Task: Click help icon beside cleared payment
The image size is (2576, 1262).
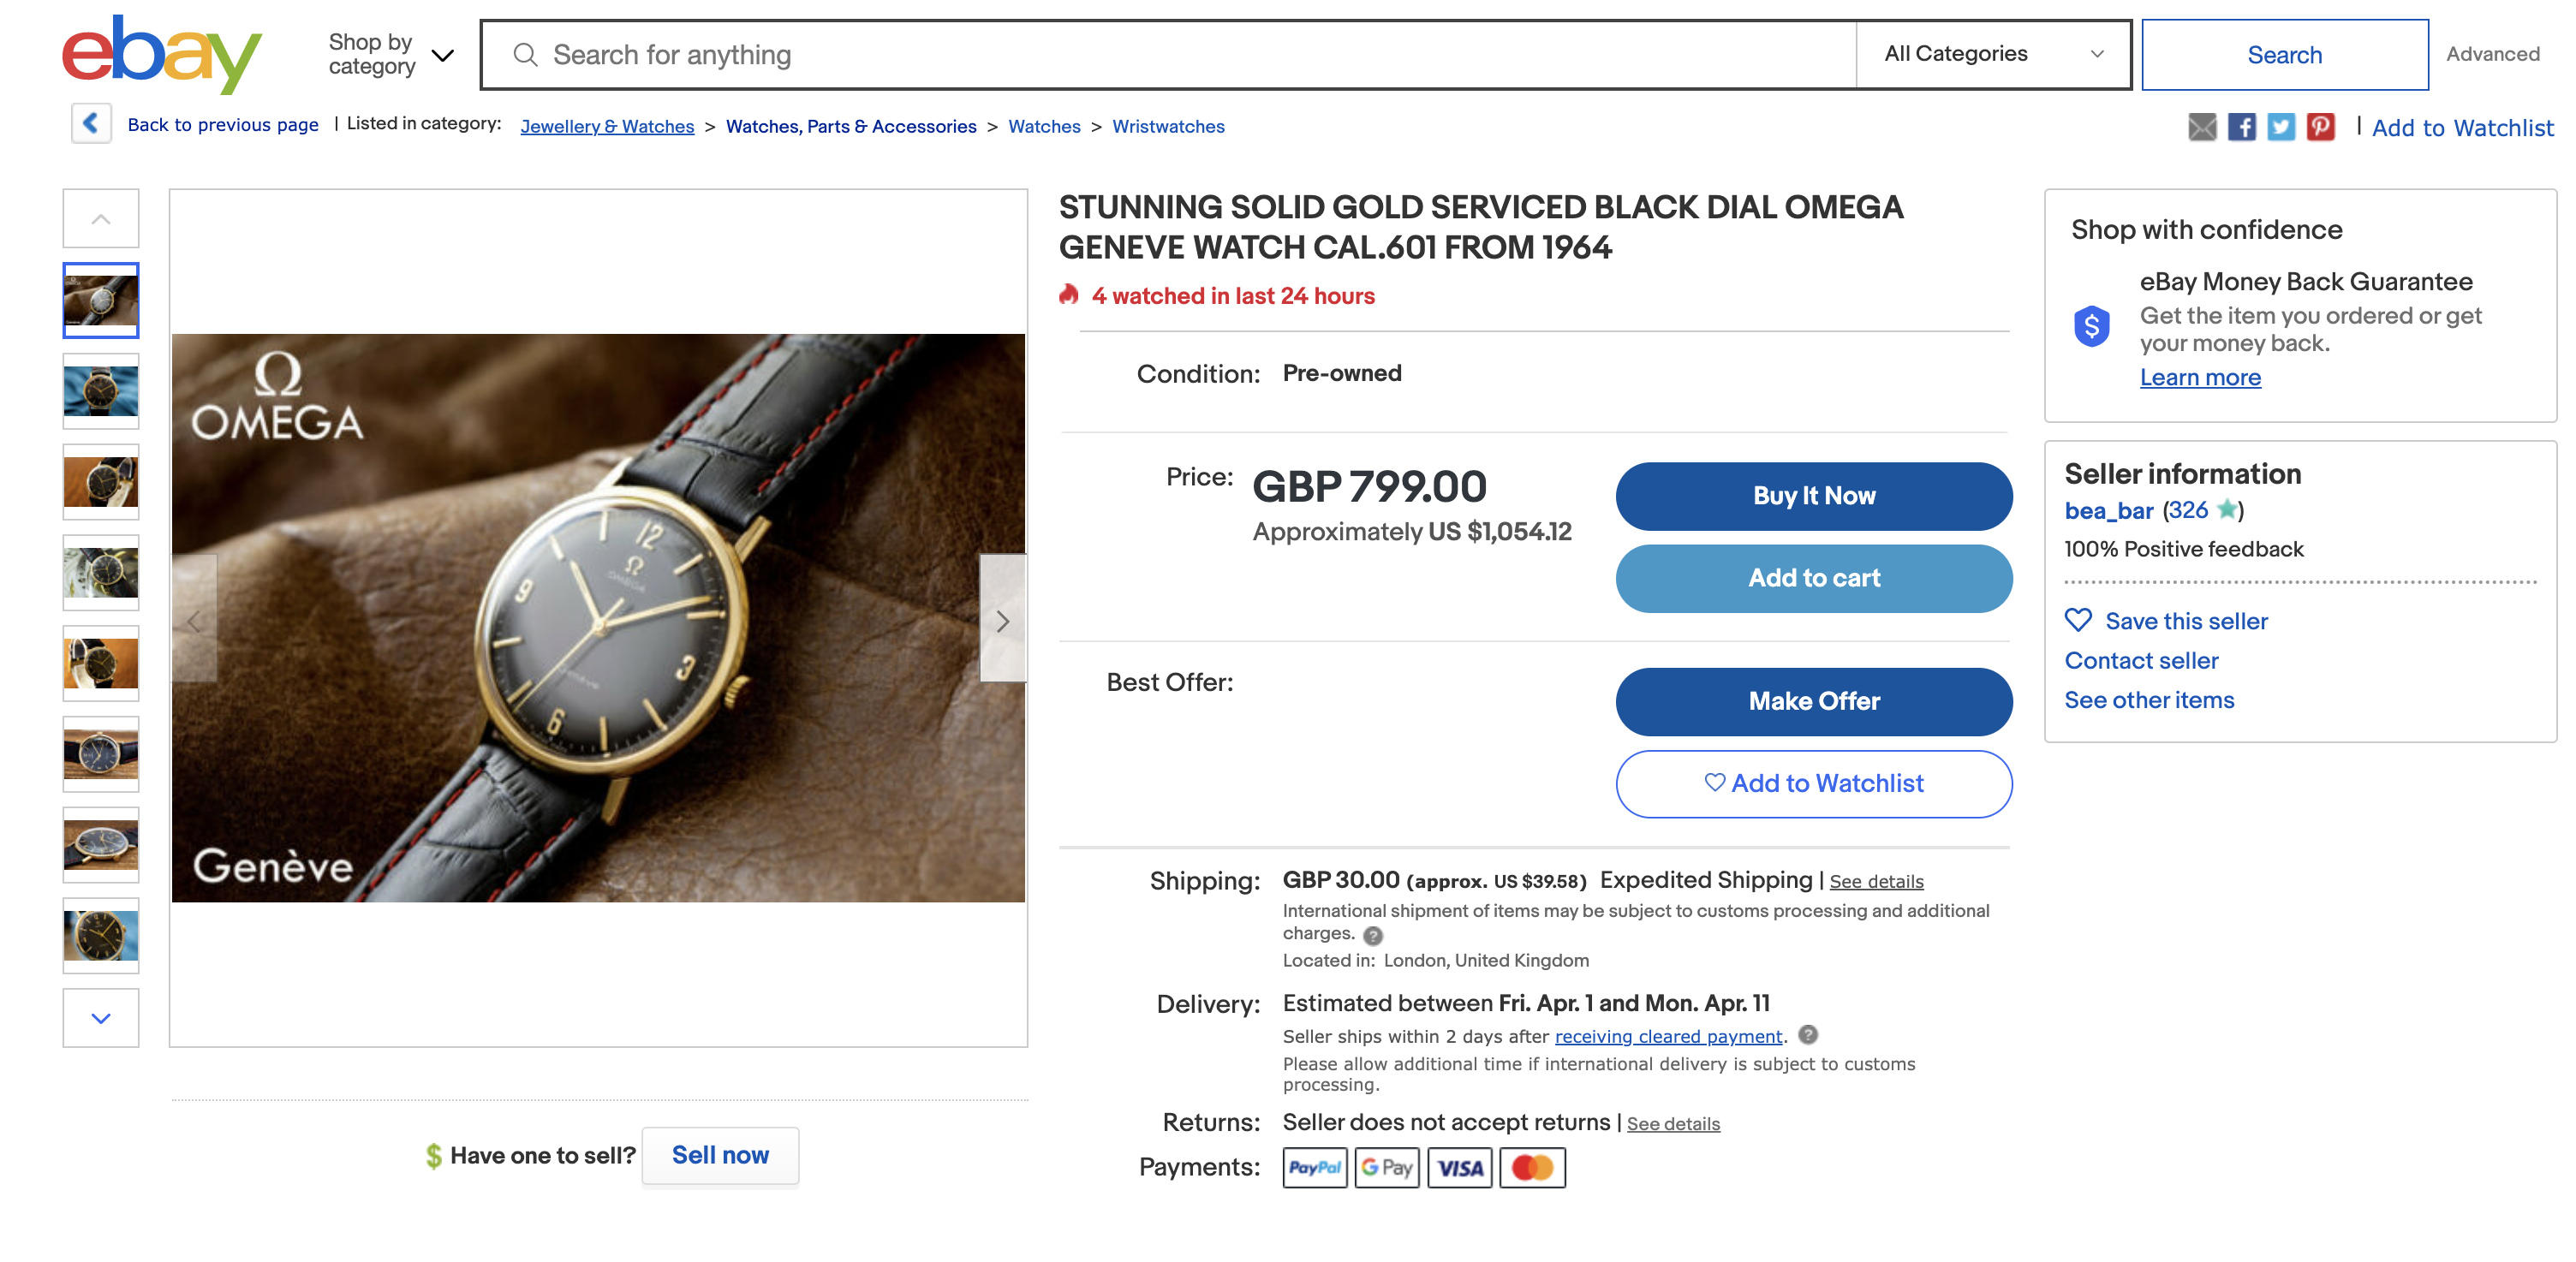Action: [1808, 1035]
